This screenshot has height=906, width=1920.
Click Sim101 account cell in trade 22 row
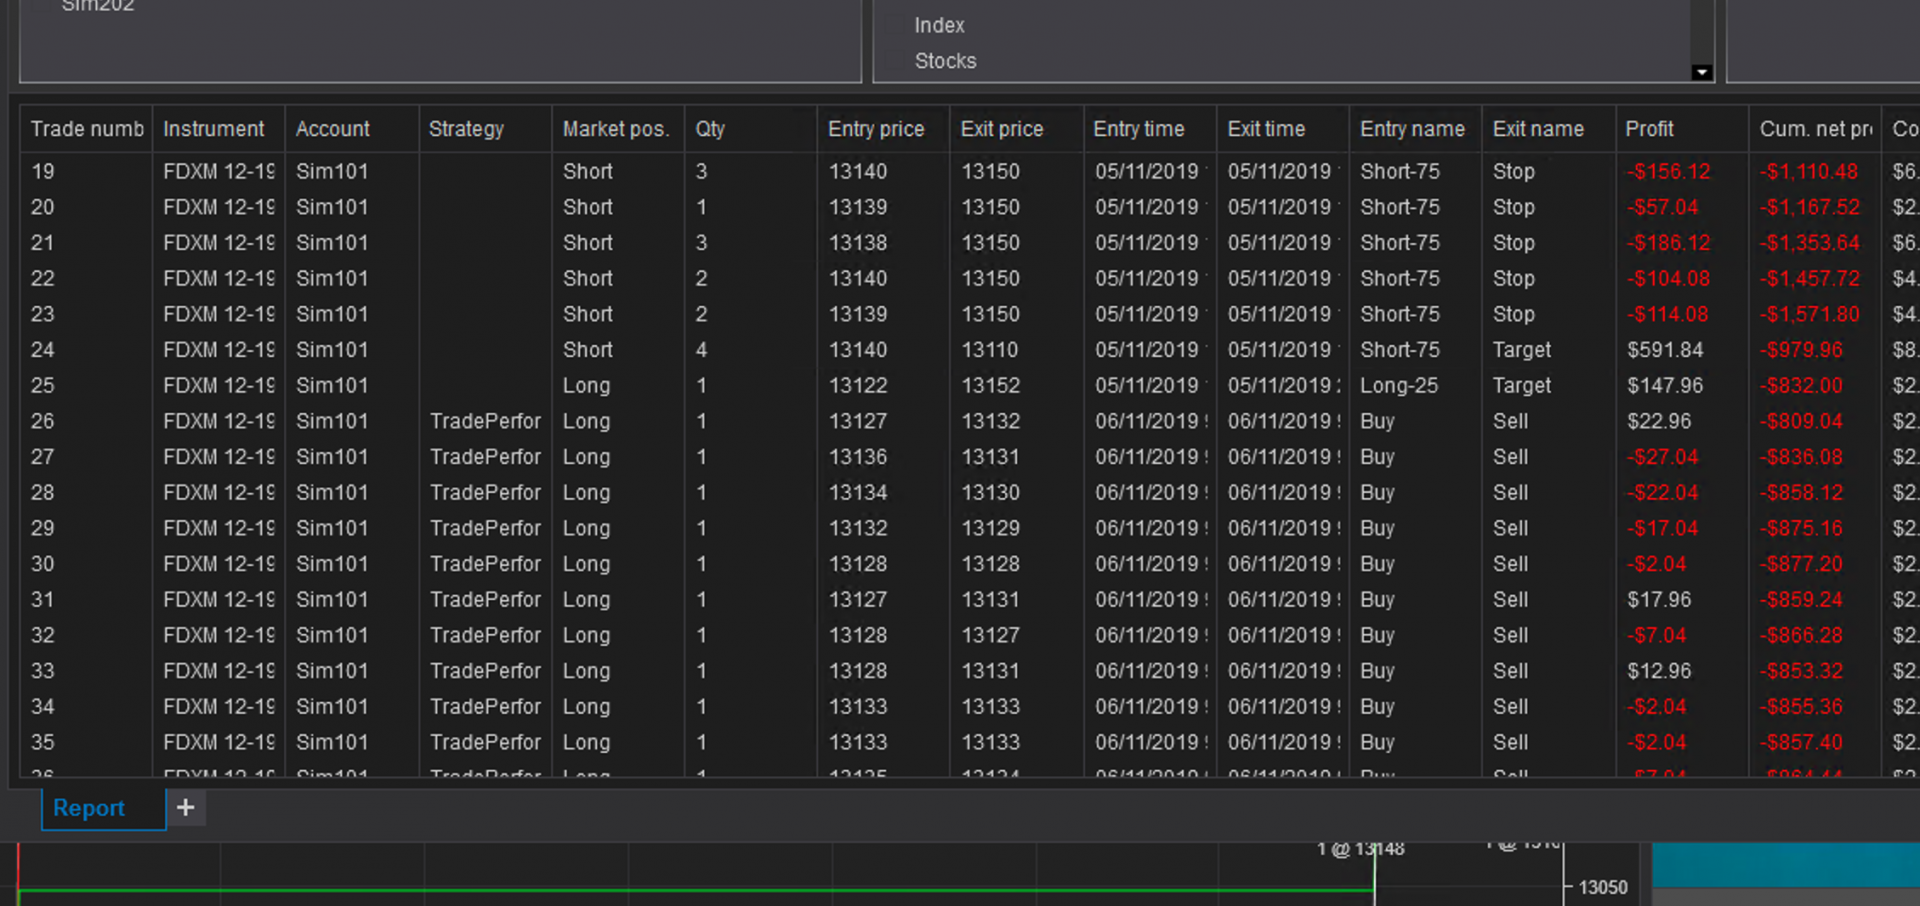coord(332,279)
